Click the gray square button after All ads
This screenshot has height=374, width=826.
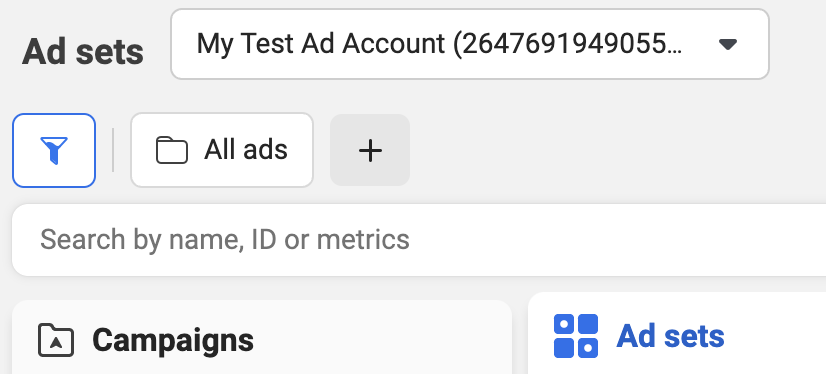point(370,151)
